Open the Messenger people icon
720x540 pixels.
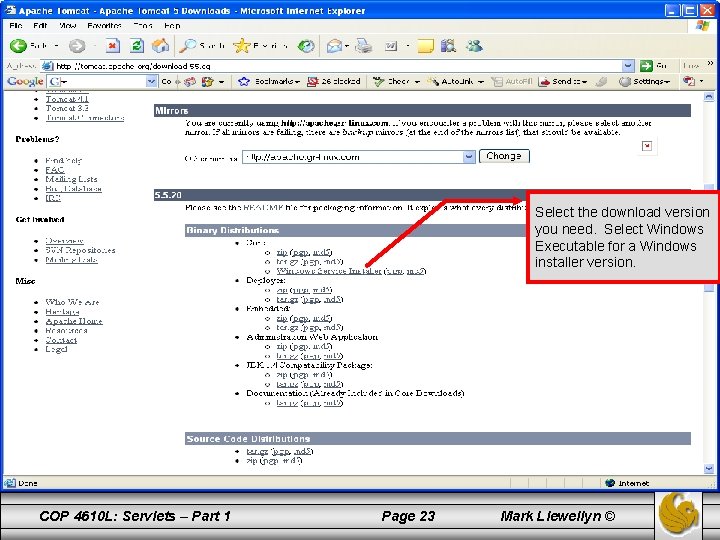coord(474,45)
